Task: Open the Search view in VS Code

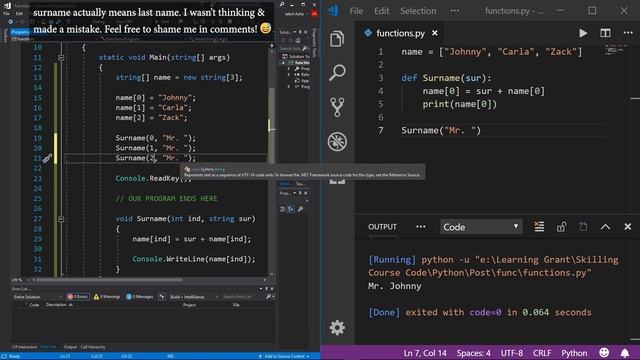Action: tap(337, 73)
